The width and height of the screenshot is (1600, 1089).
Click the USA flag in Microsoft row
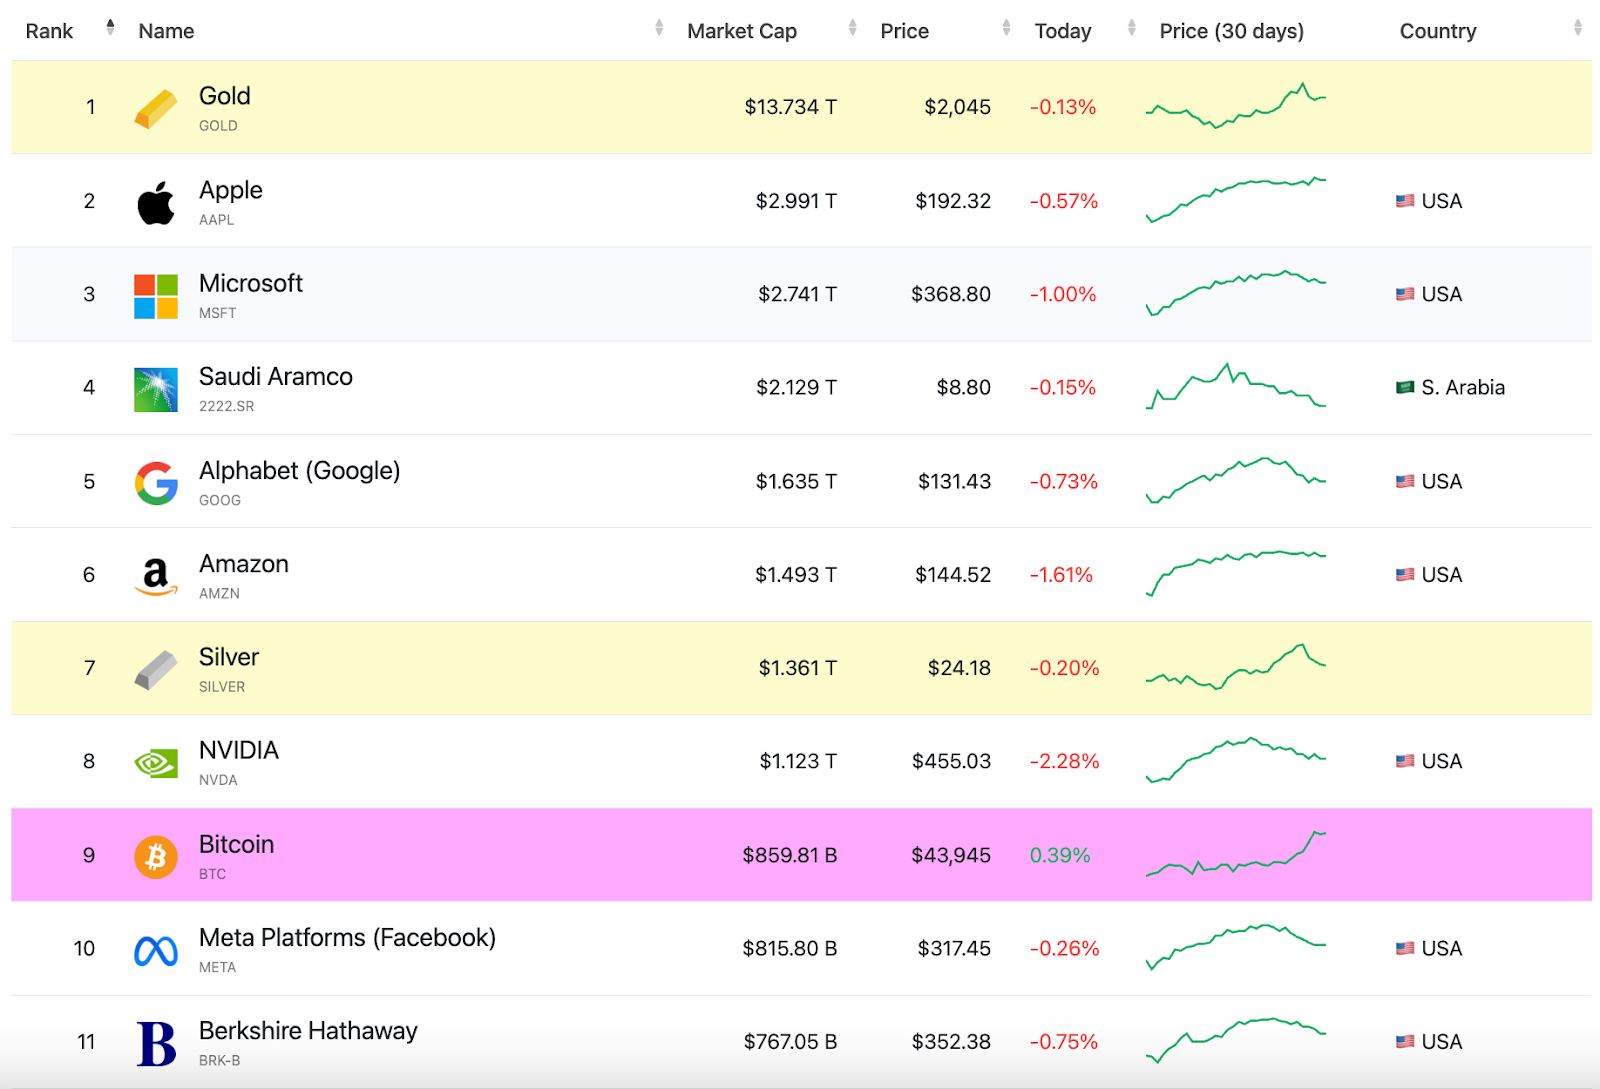(1405, 294)
